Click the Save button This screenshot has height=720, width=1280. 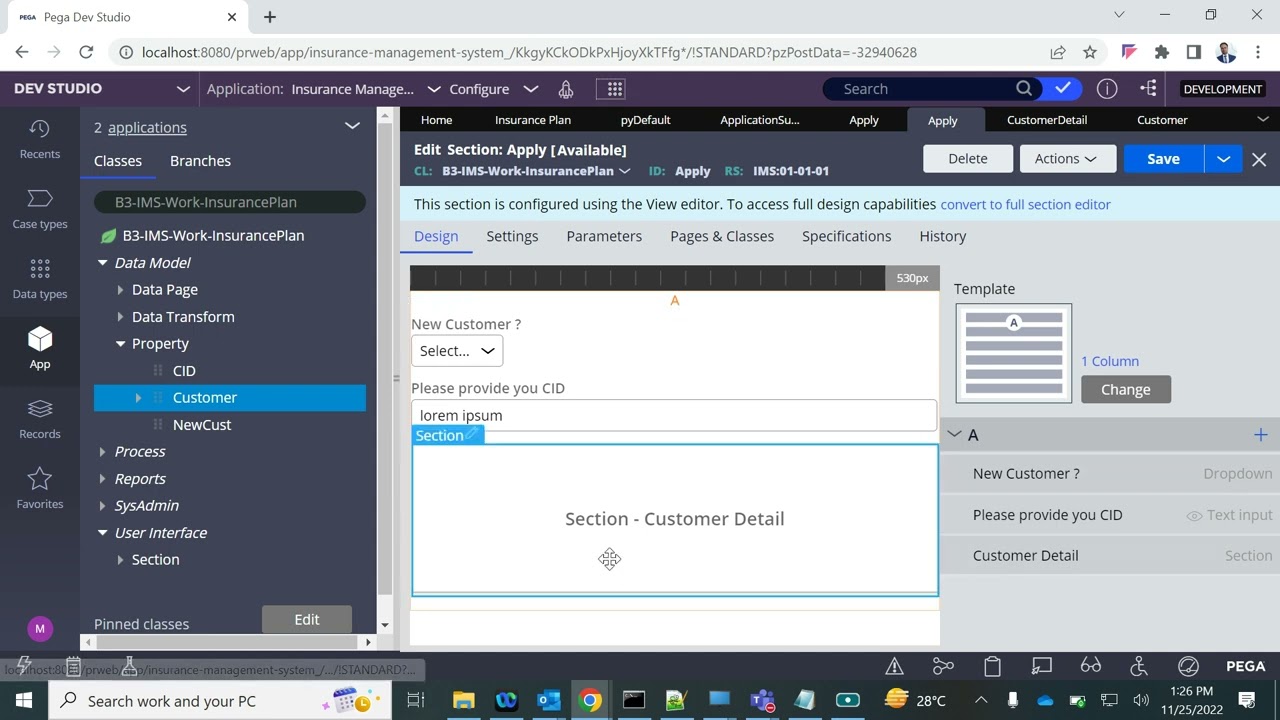tap(1163, 159)
